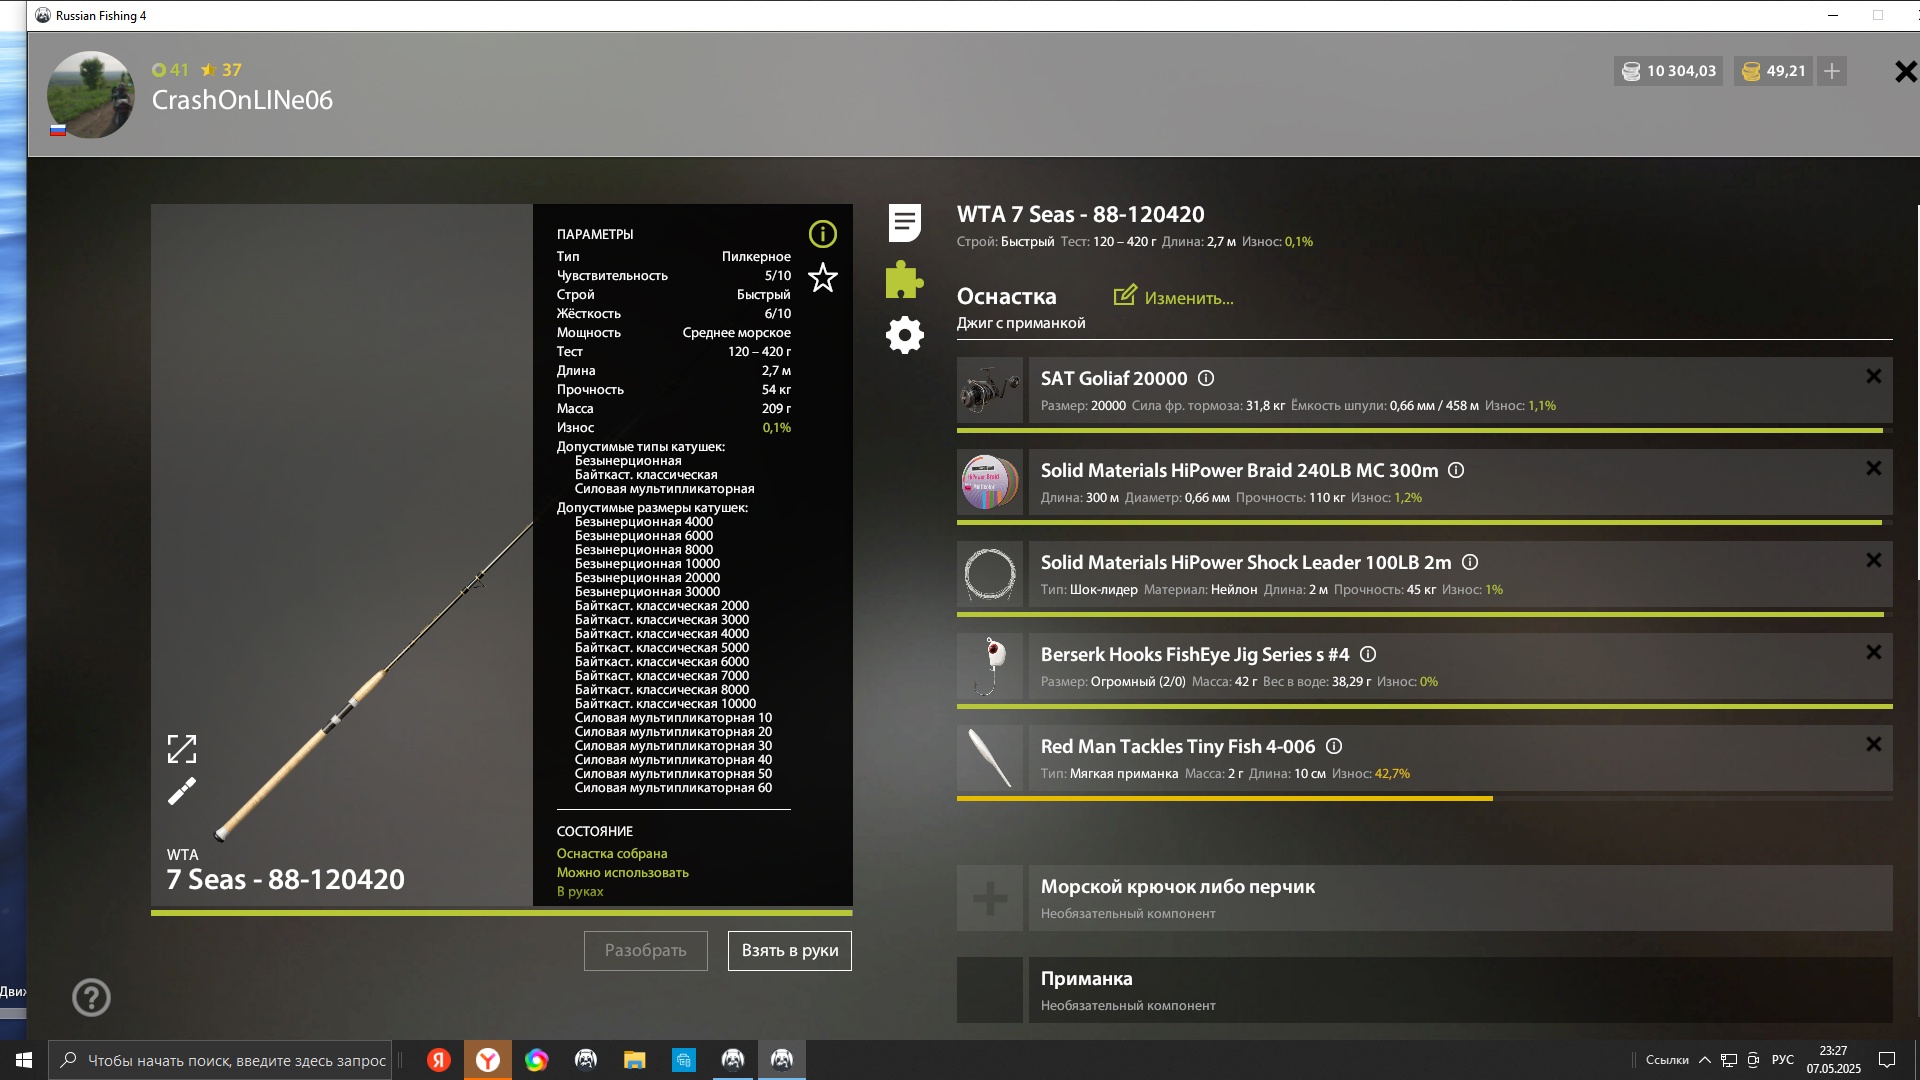Show hidden system tray icons
The image size is (1920, 1080).
(x=1705, y=1060)
